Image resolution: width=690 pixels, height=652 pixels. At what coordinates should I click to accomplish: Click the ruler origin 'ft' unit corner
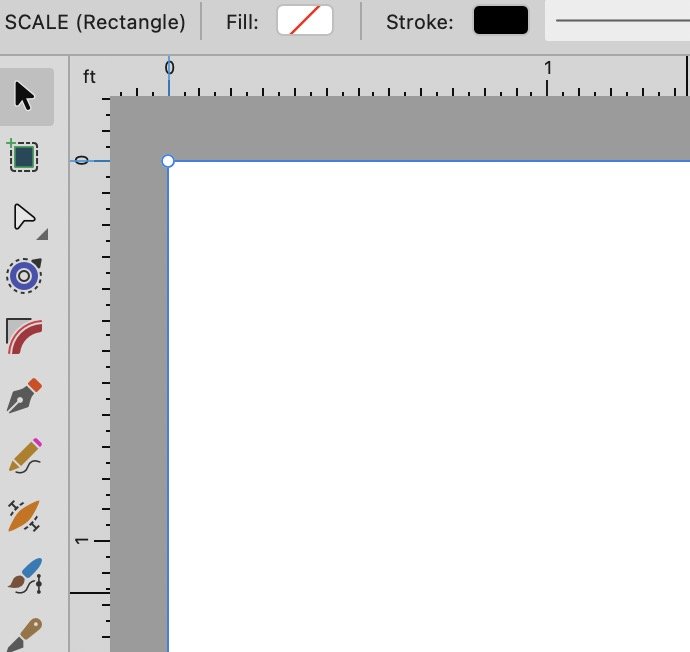tap(89, 77)
